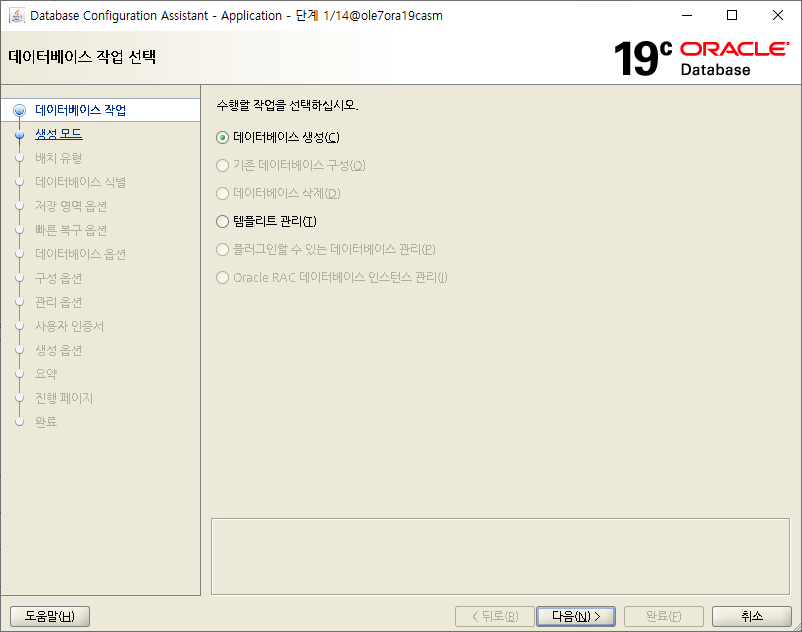Click the 사용자 인증서 step label
This screenshot has height=632, width=802.
(x=70, y=326)
